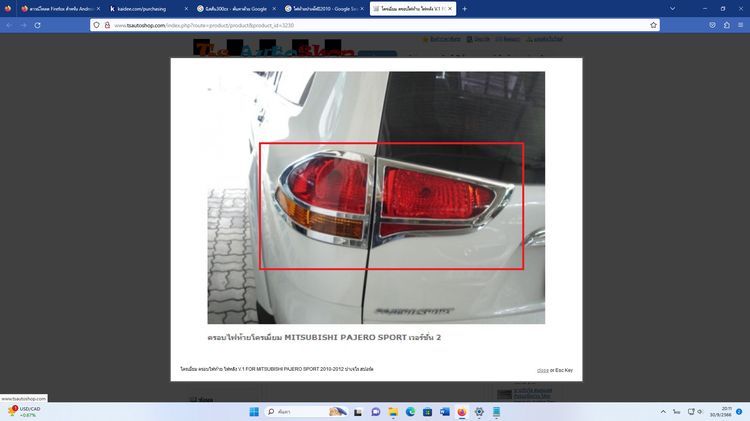Image resolution: width=750 pixels, height=421 pixels.
Task: Switch to the 2010 Google Search tab
Action: tap(323, 9)
